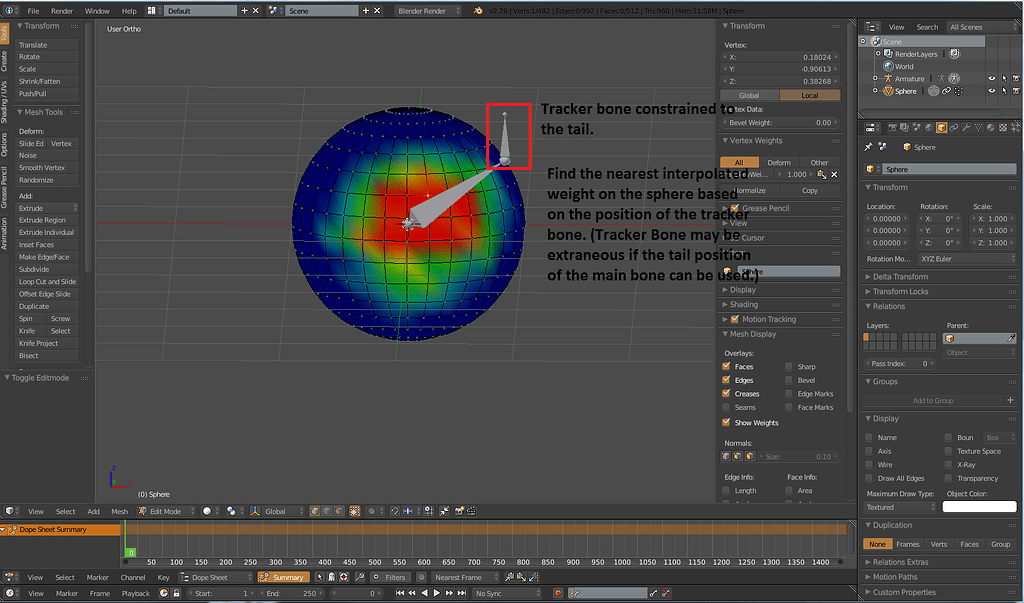
Task: Click the snap magnet icon in 3D header
Action: [395, 511]
